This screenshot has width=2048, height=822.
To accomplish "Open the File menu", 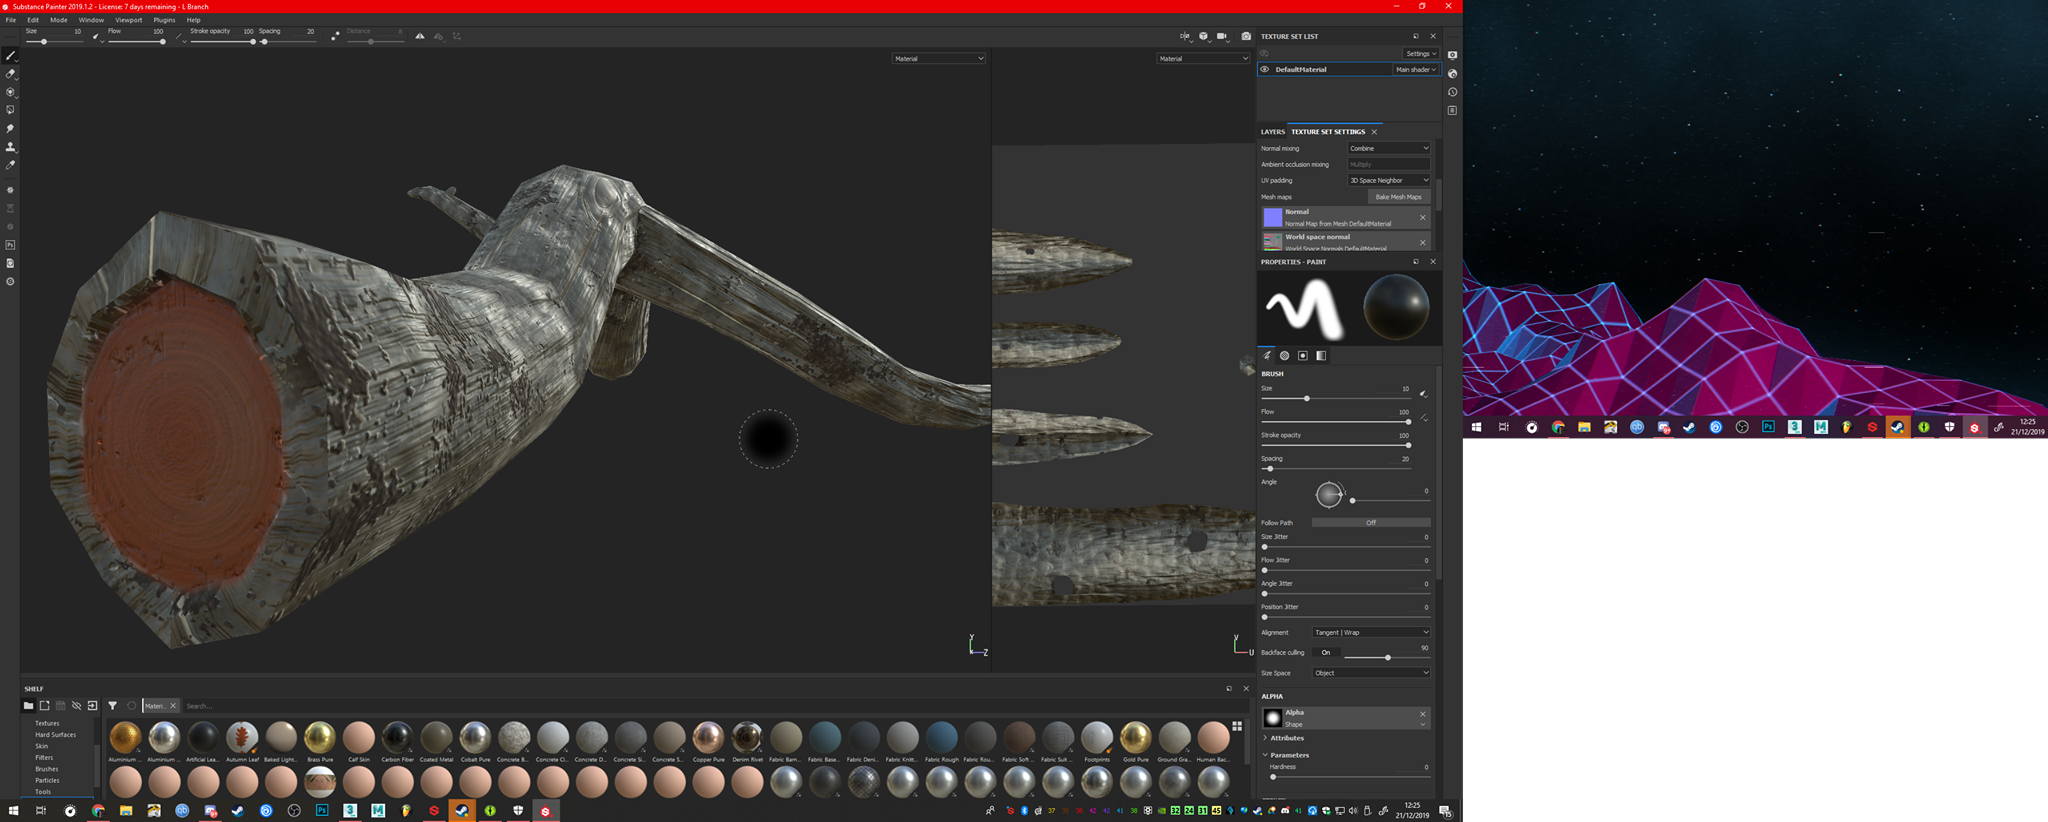I will [11, 20].
